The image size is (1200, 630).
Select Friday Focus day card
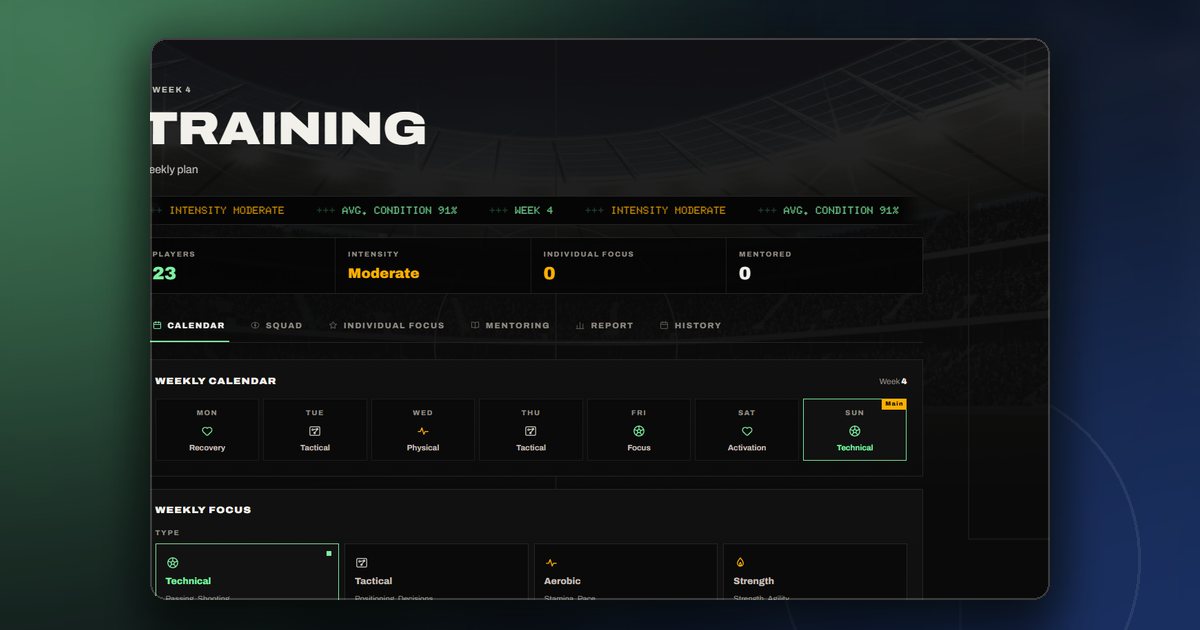coord(639,430)
